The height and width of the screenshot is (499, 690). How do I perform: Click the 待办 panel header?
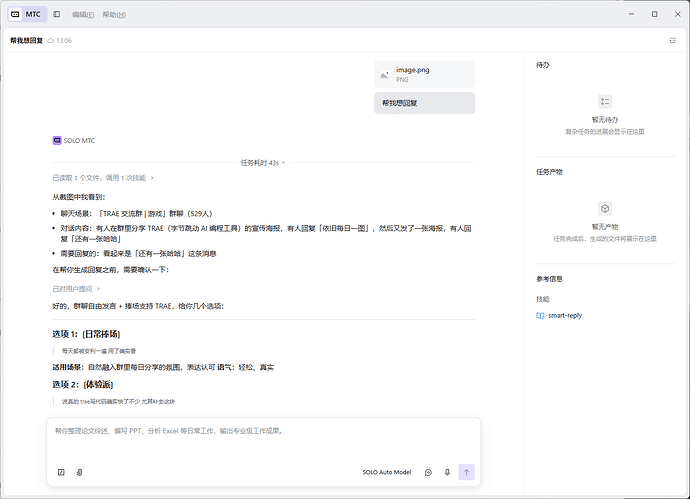[x=543, y=65]
